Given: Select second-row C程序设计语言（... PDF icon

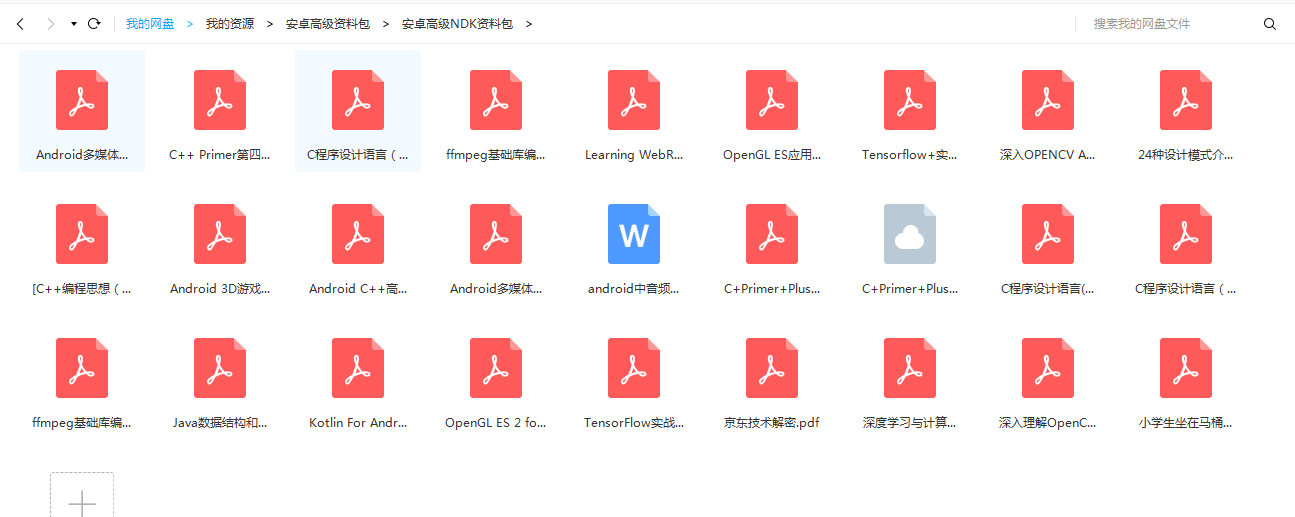Looking at the screenshot, I should 1186,234.
